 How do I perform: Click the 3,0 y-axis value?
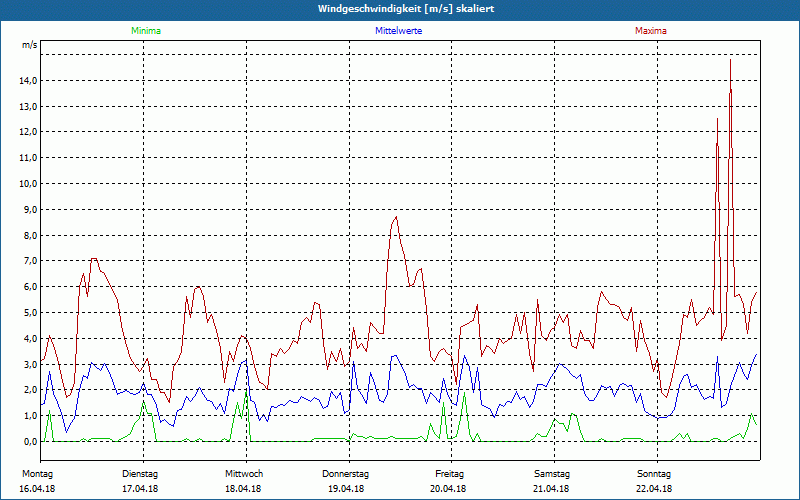tap(31, 365)
